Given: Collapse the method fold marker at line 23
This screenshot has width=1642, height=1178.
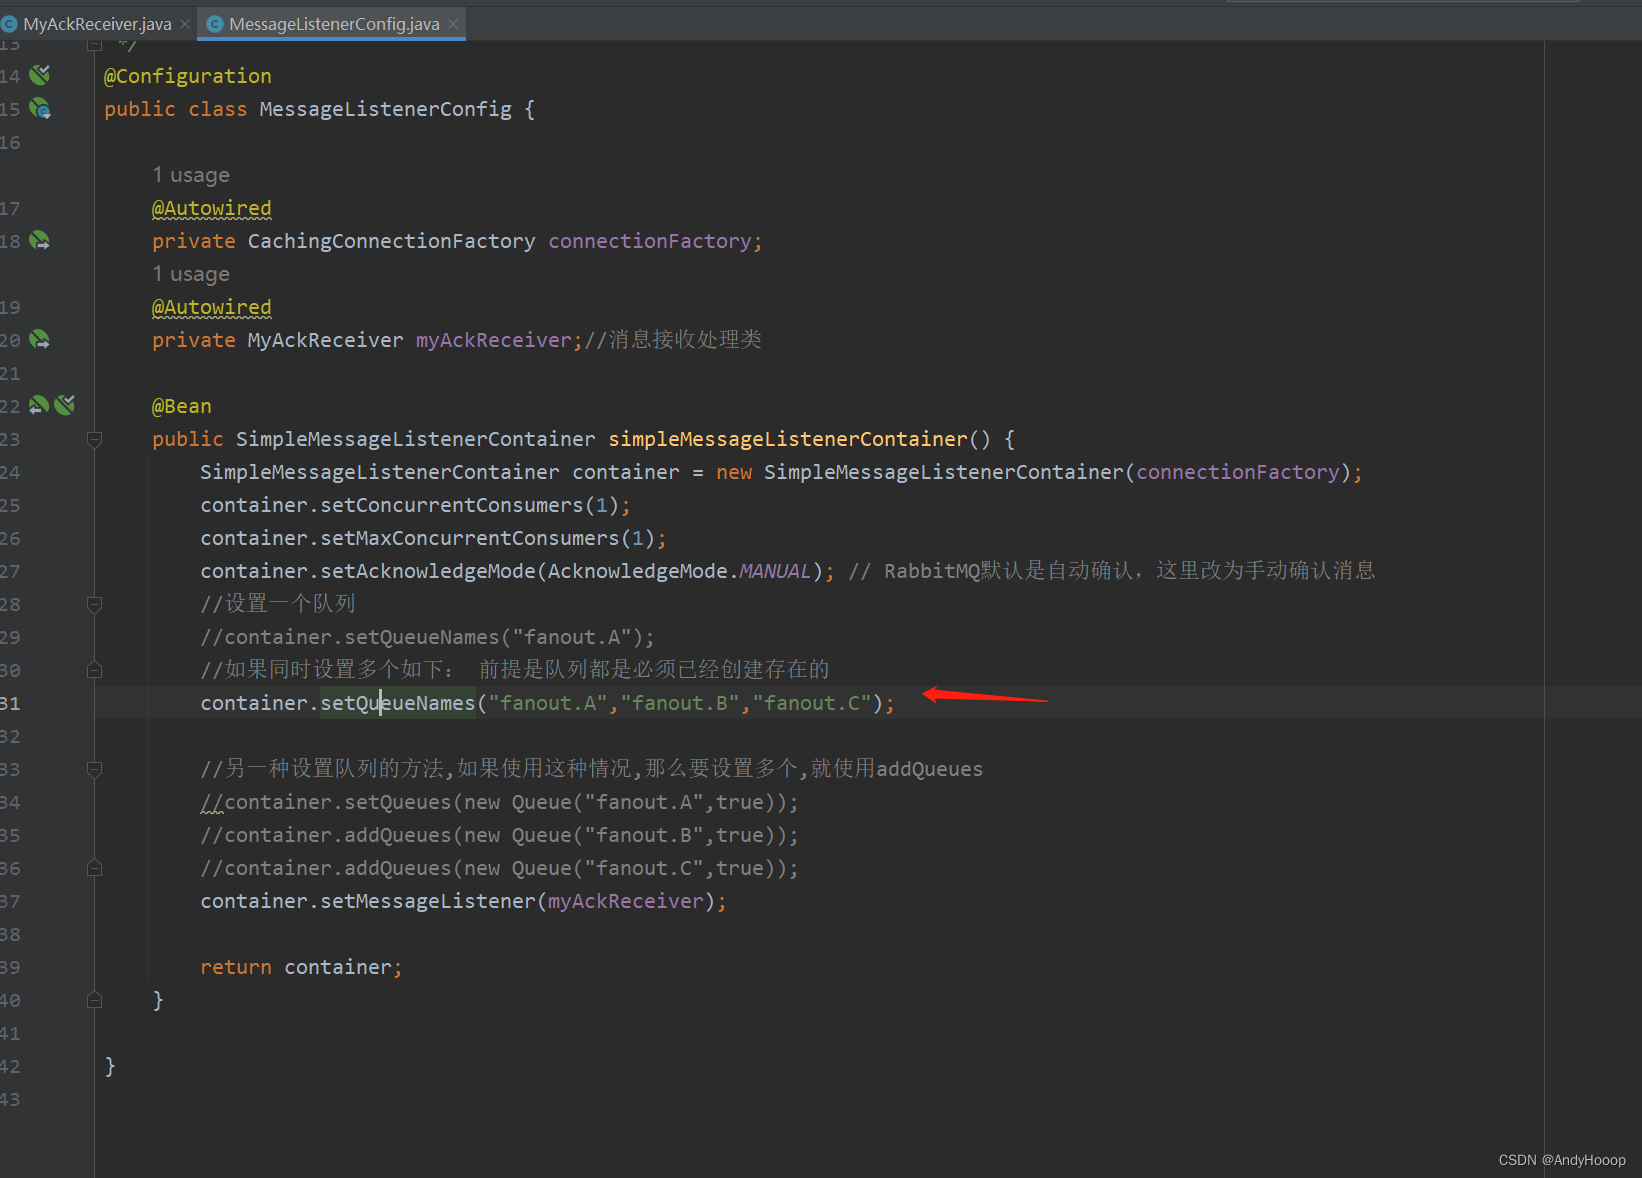Looking at the screenshot, I should point(94,439).
